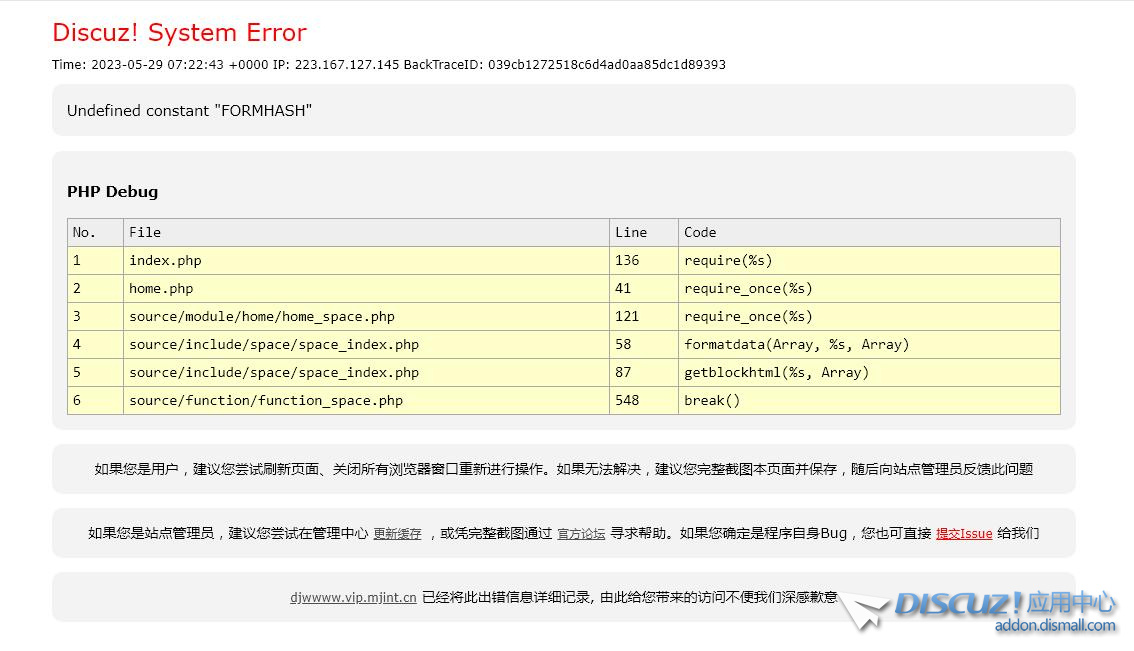Open the 官方论坛 link

(x=581, y=534)
